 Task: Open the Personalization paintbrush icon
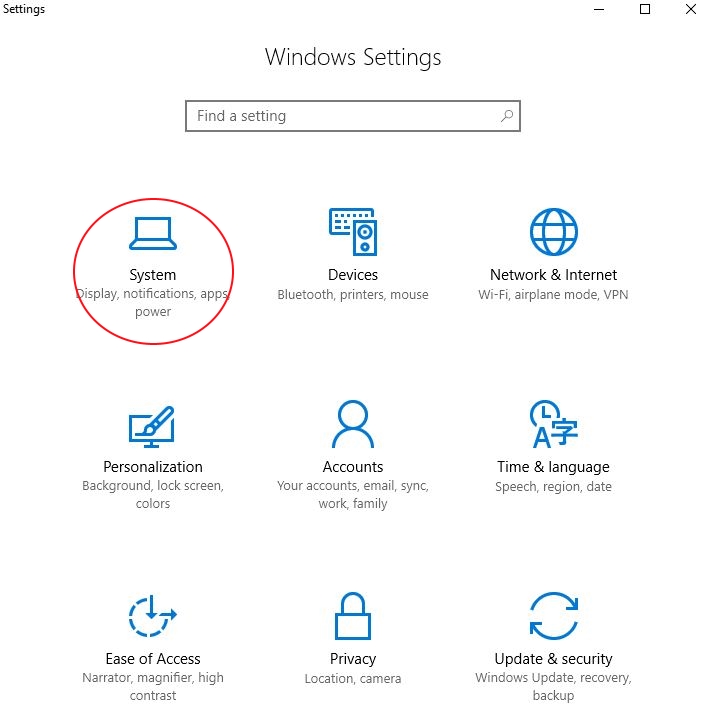click(152, 427)
